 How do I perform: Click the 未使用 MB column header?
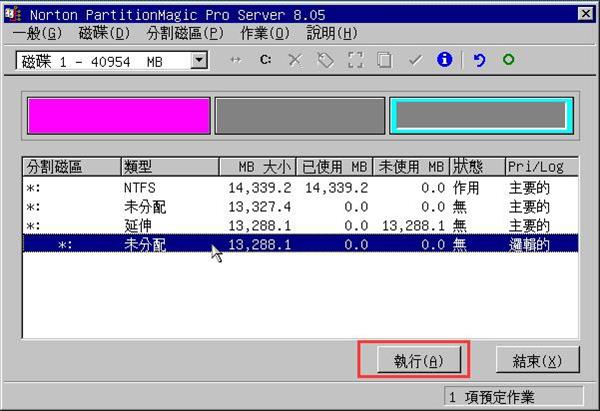411,167
